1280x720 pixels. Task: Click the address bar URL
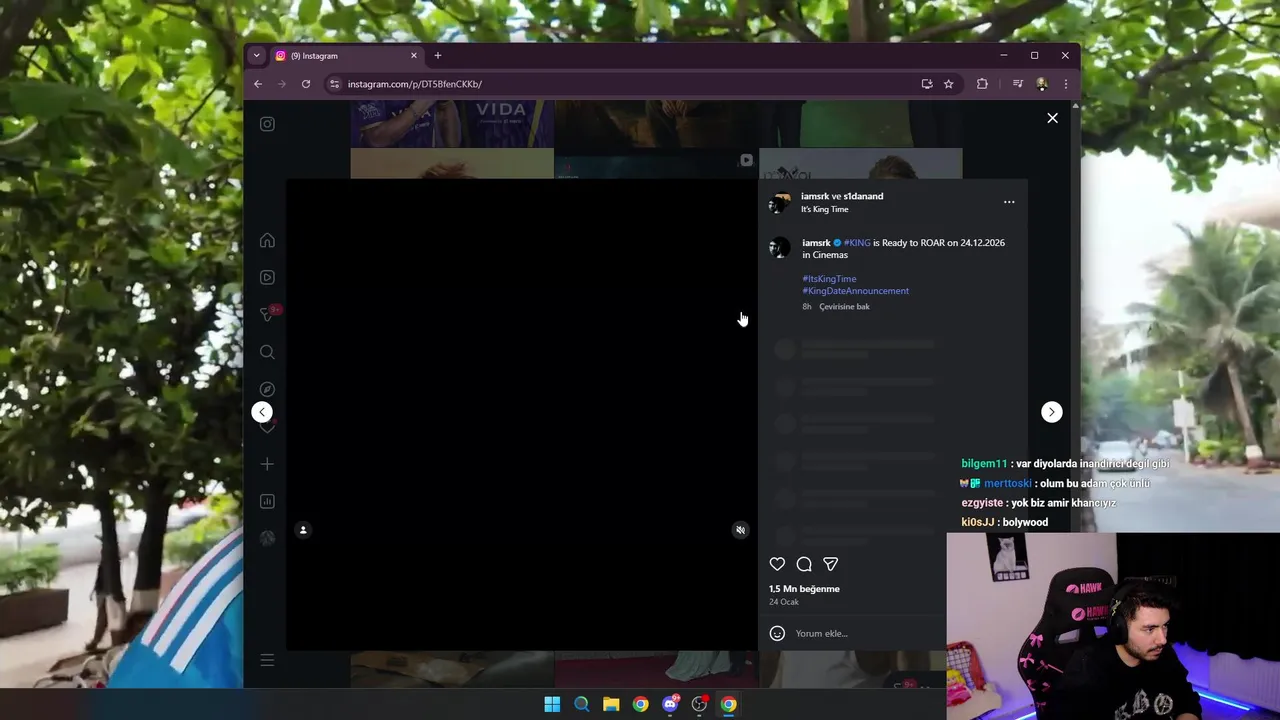click(415, 84)
